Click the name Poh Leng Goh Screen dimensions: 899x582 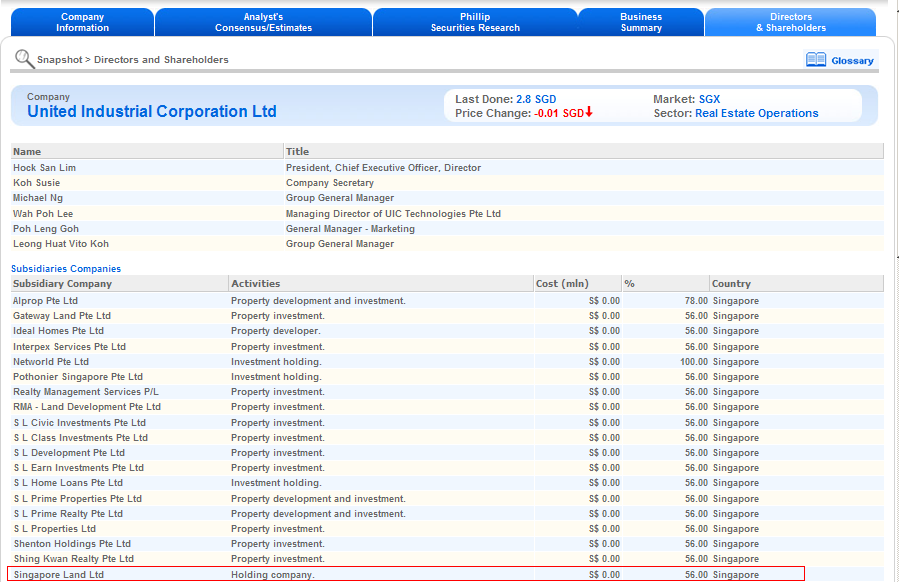pyautogui.click(x=46, y=229)
